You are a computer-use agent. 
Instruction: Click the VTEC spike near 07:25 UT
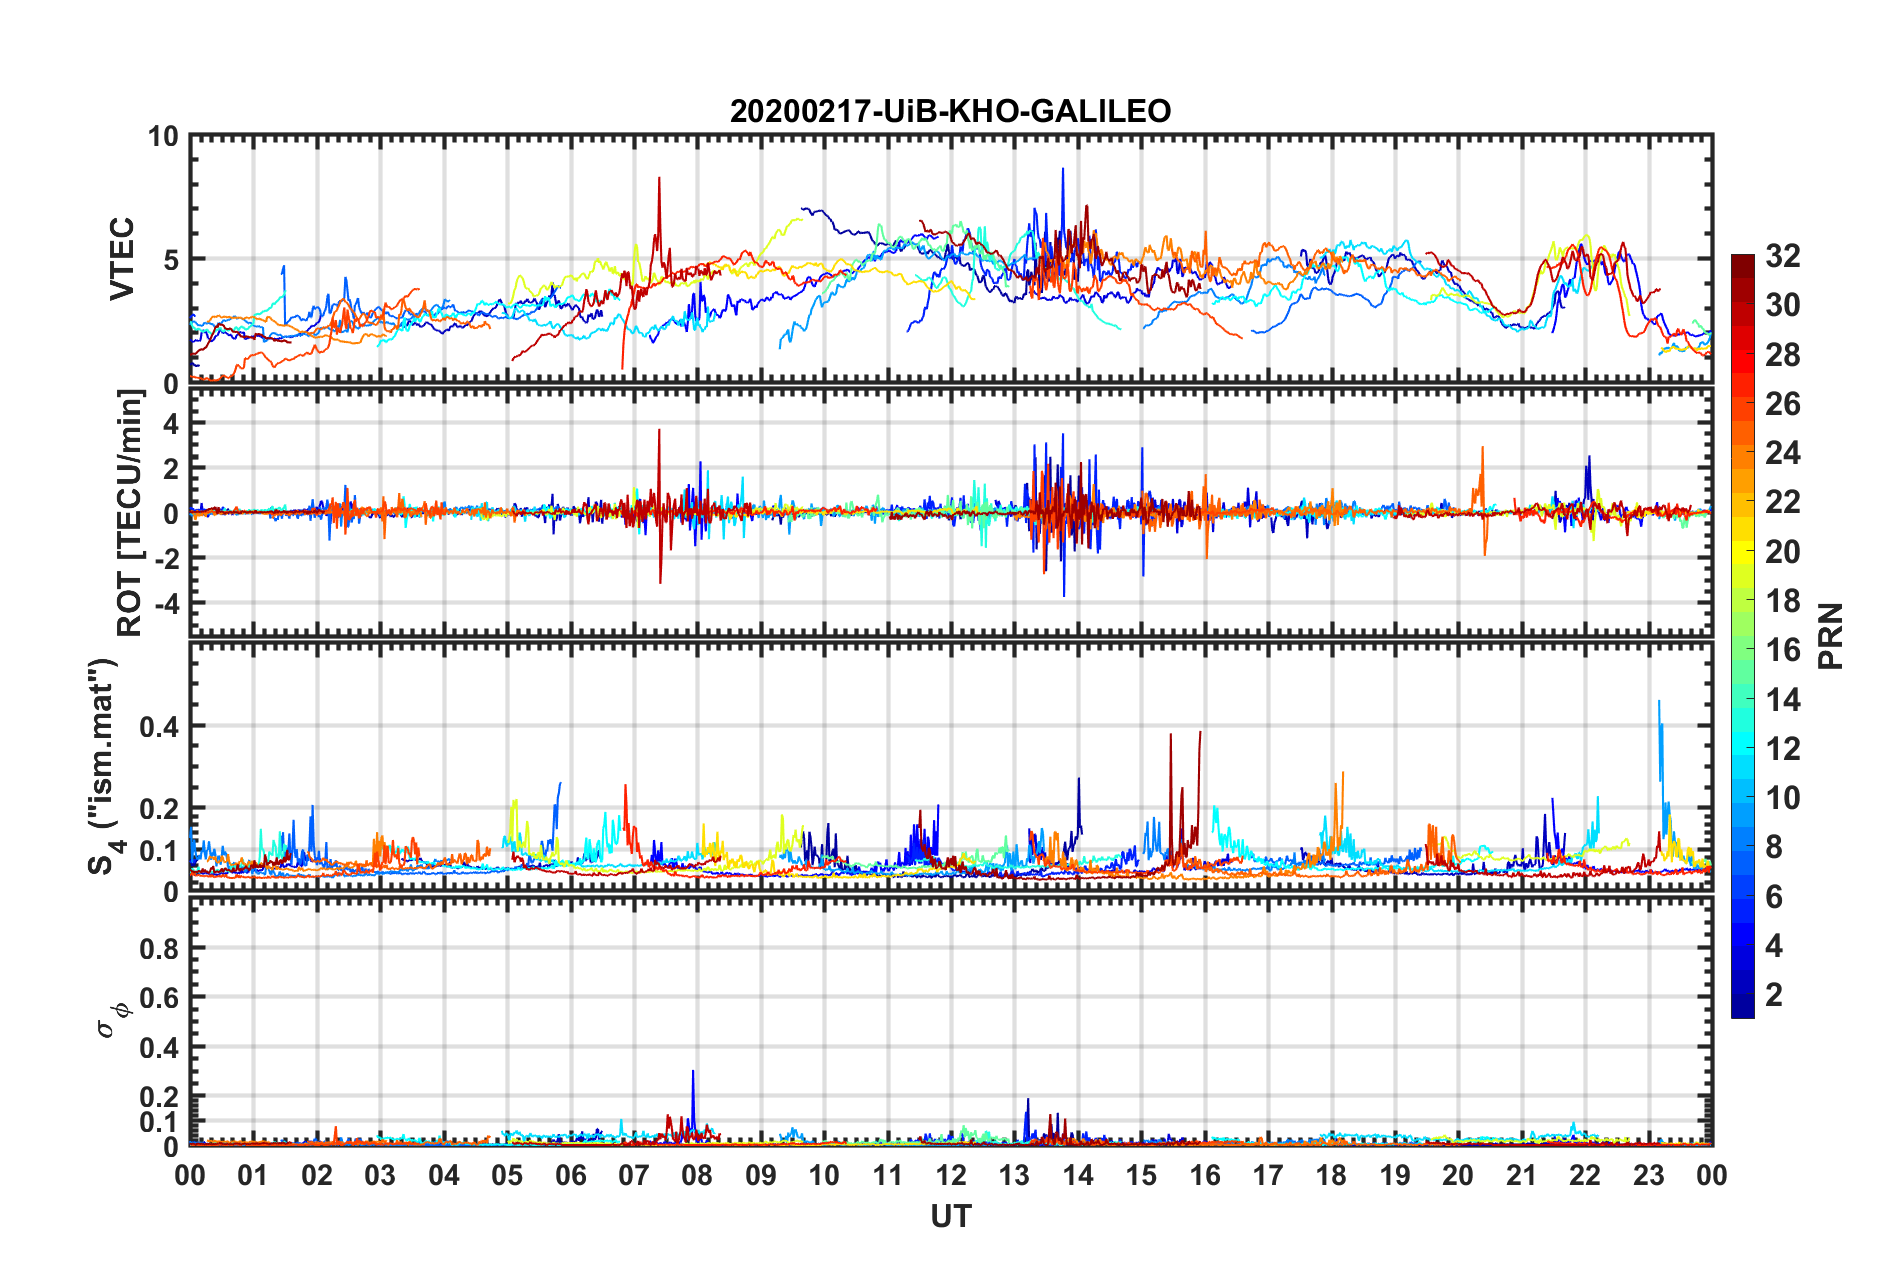coord(659,215)
